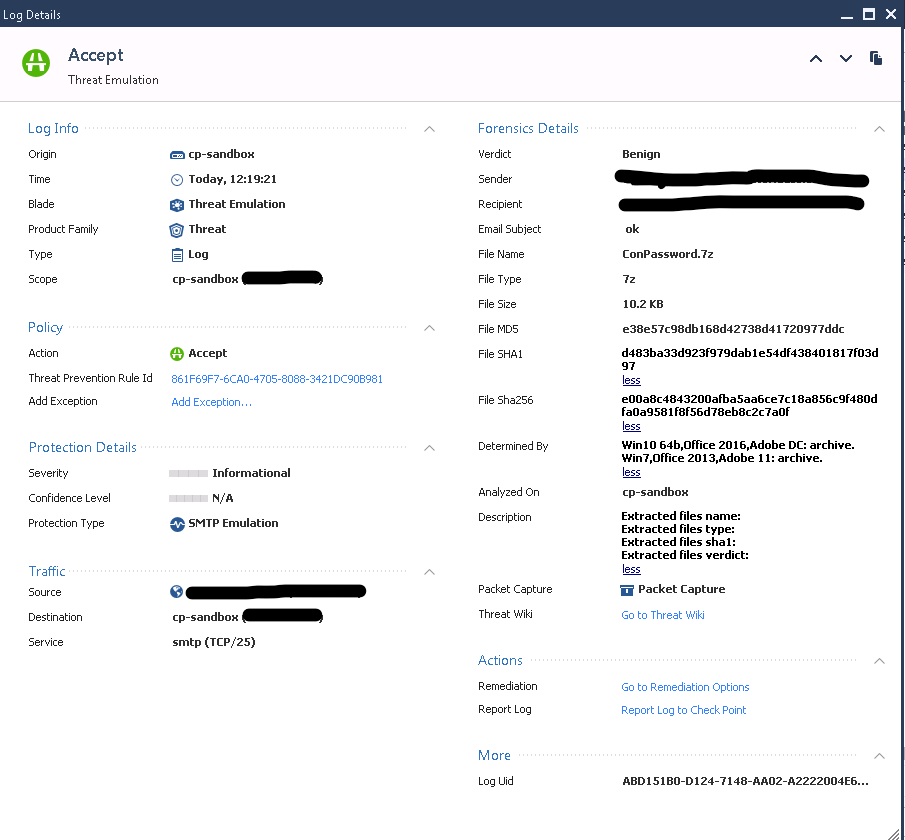Click the File Sha256 hash value
Image resolution: width=905 pixels, height=840 pixels.
click(x=749, y=406)
